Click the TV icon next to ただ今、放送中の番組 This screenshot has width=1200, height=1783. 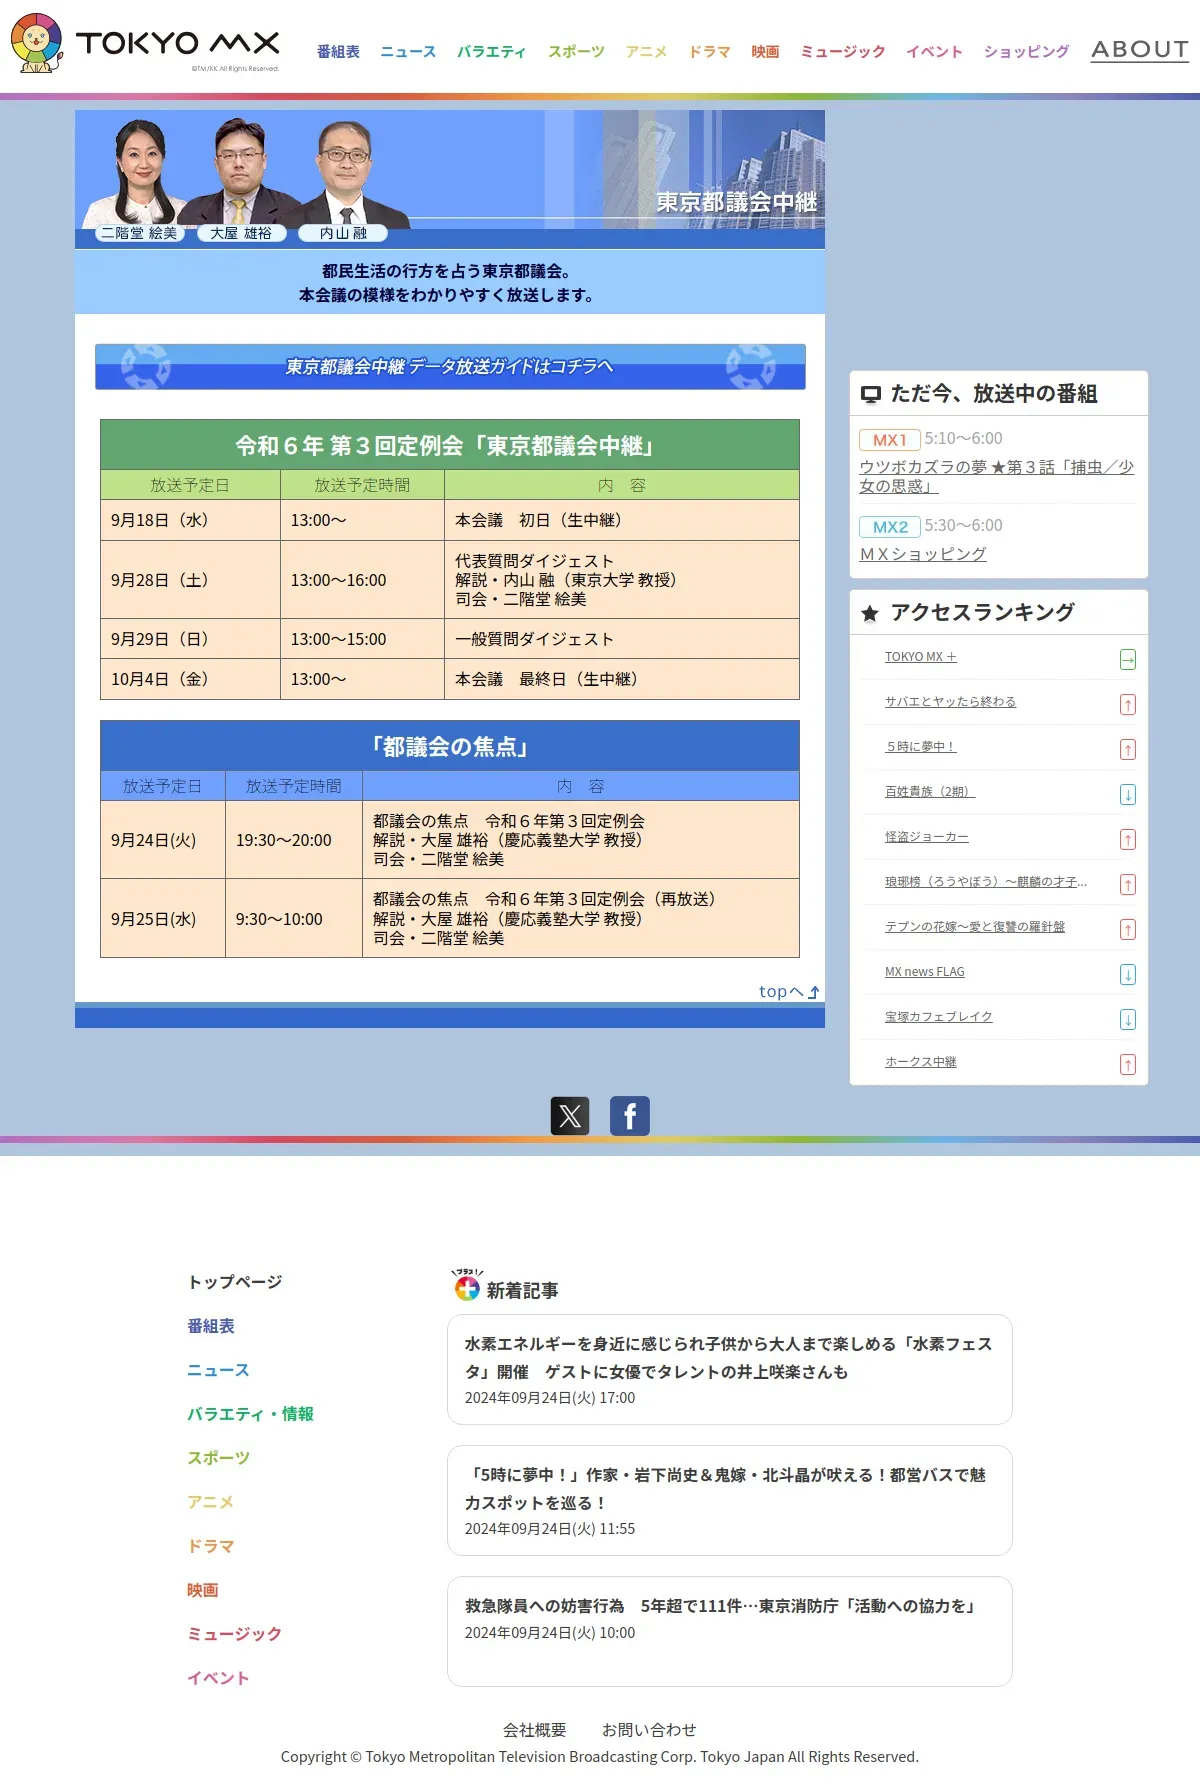coord(871,395)
